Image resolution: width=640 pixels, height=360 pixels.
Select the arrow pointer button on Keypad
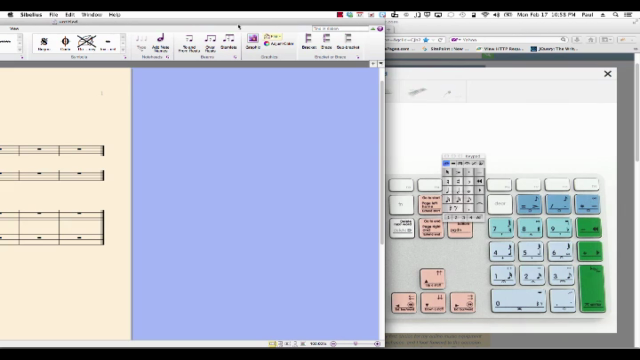[x=447, y=172]
